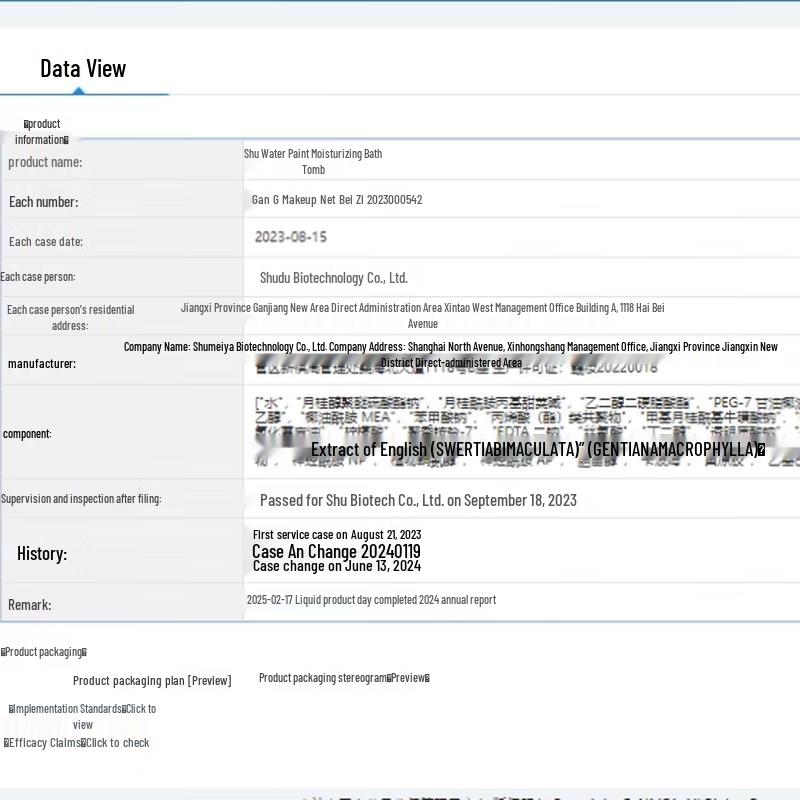
Task: Click the History: field label
Action: (x=42, y=554)
